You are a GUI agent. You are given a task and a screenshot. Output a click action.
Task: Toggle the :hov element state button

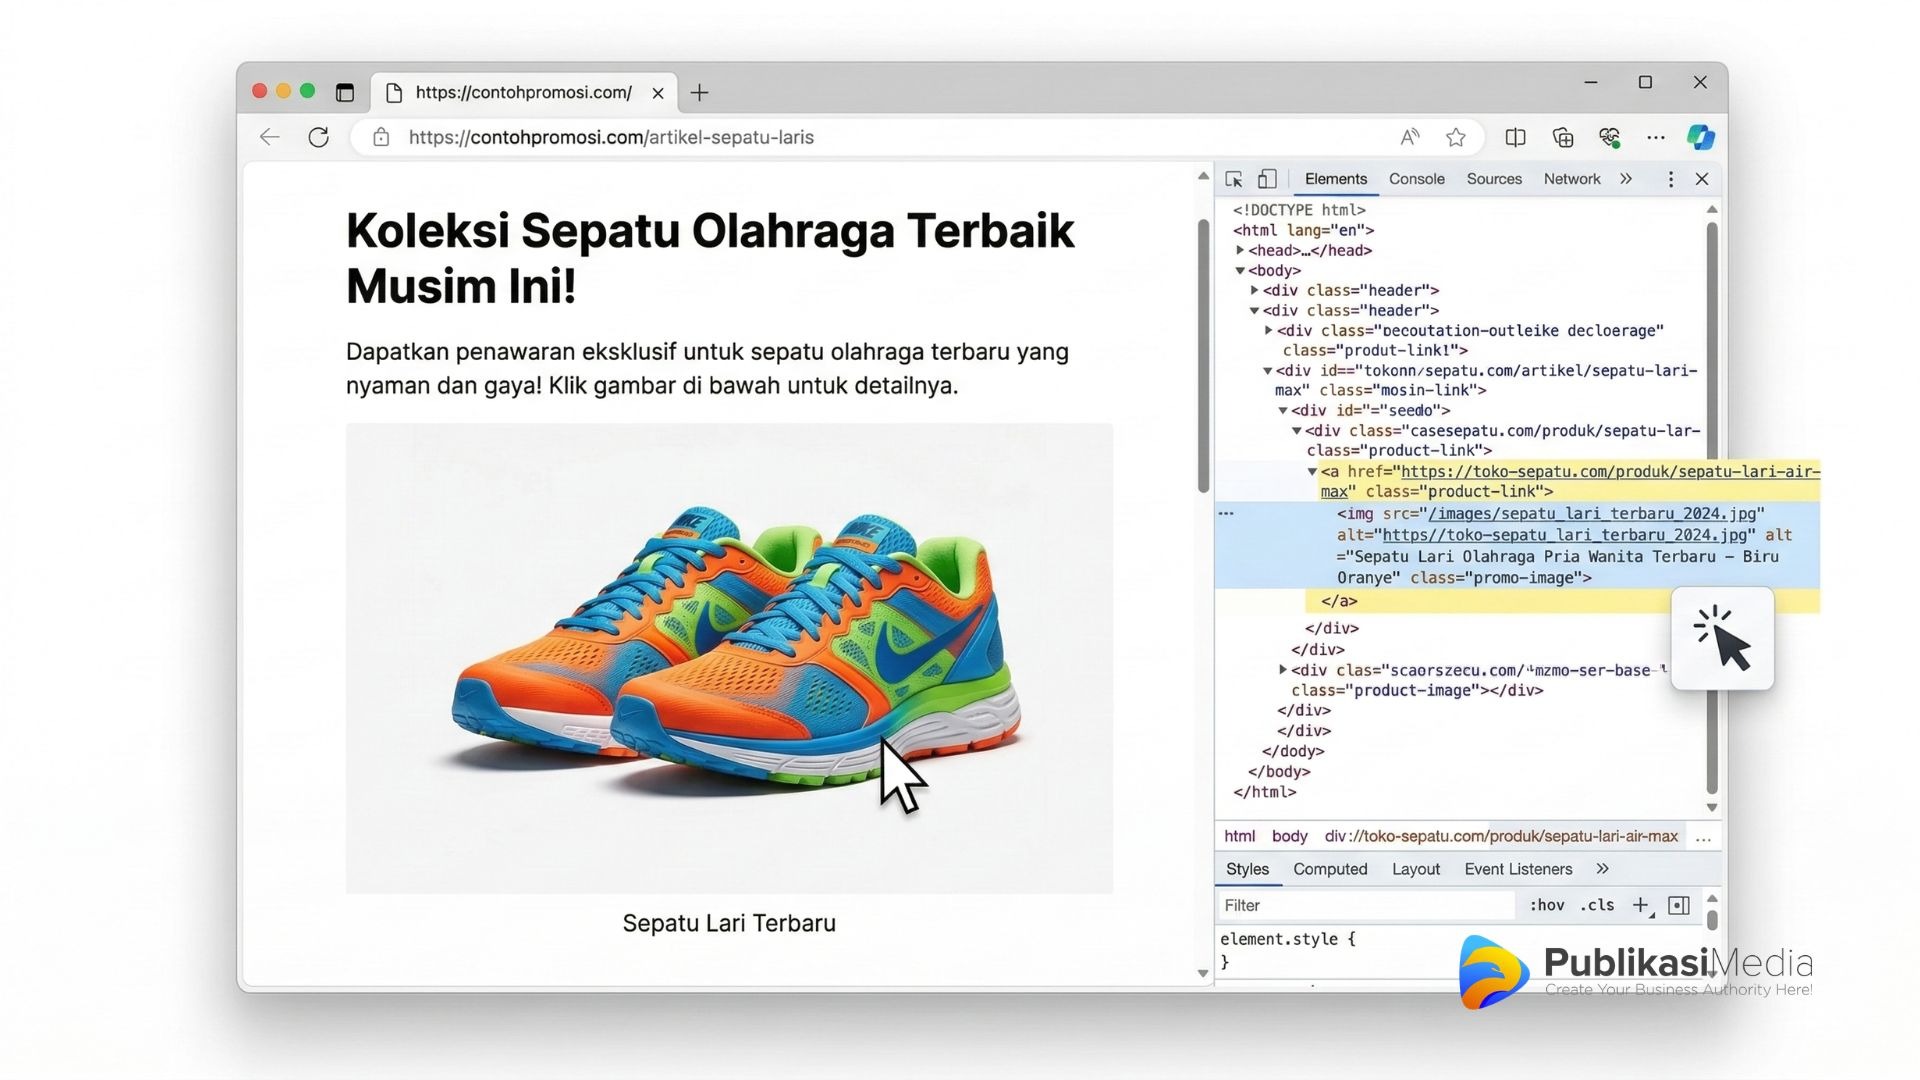[x=1546, y=905]
